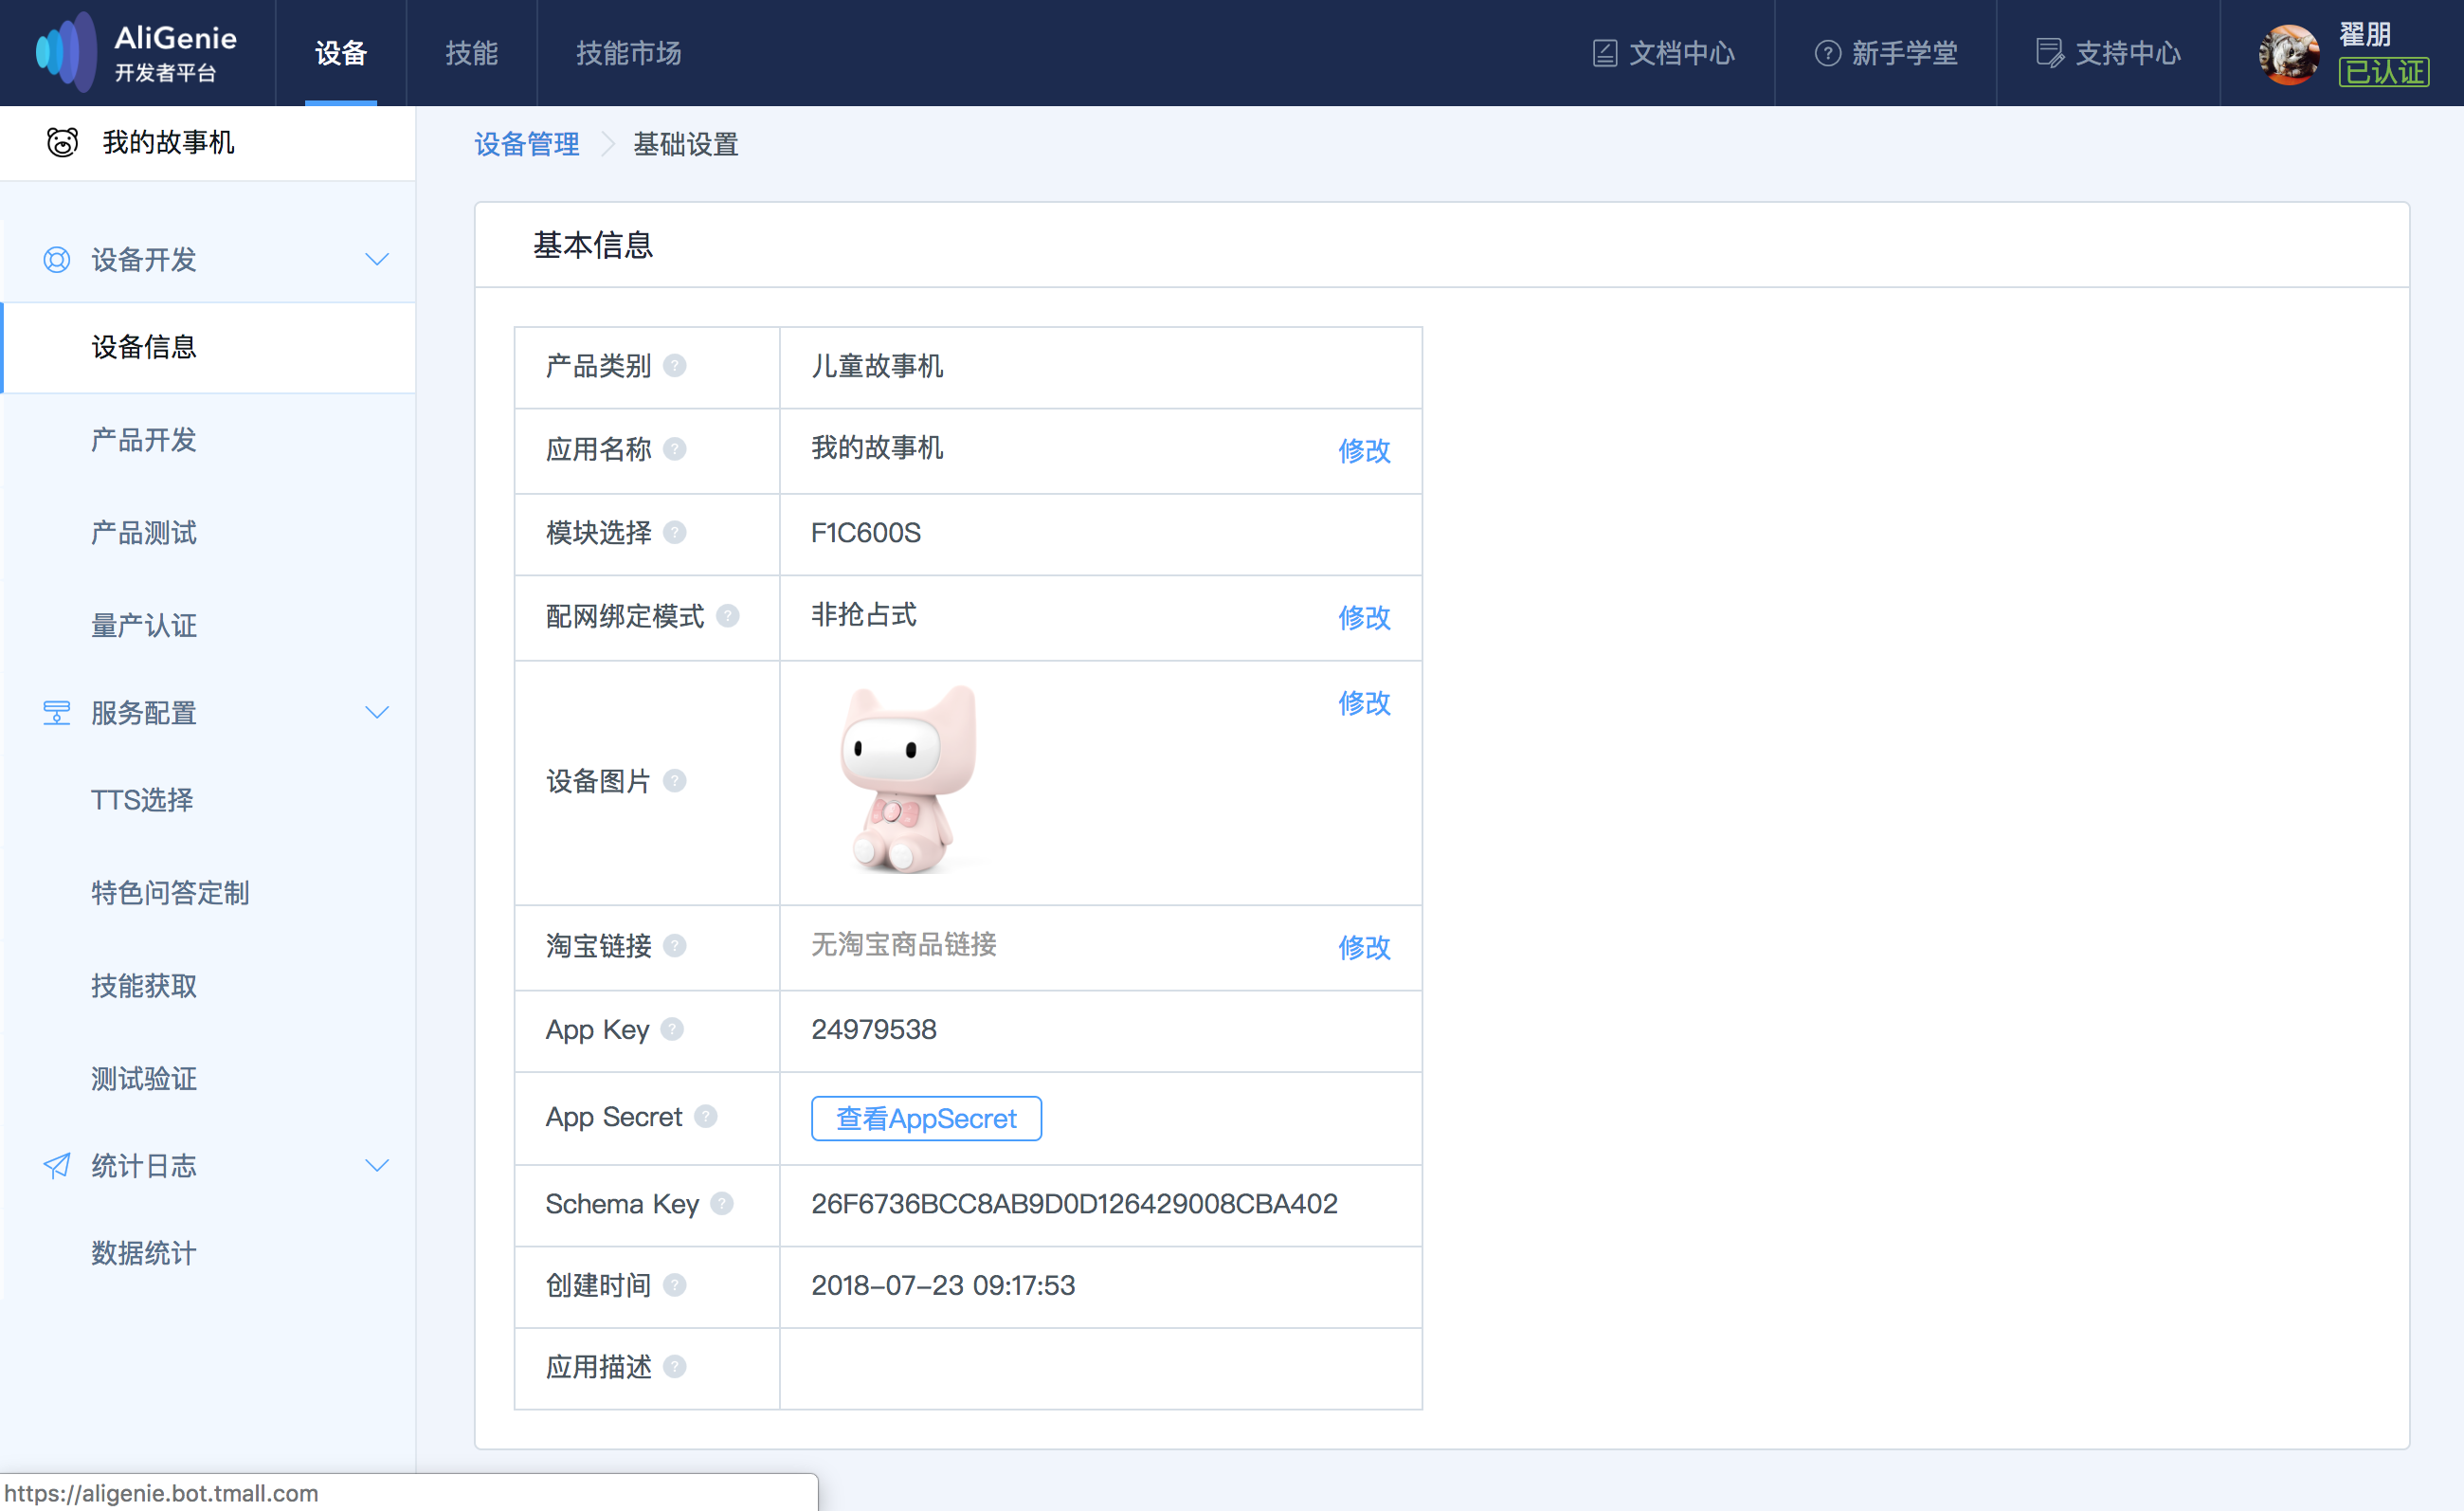Collapse the 设备开发 sidebar section
This screenshot has width=2464, height=1511.
(377, 260)
